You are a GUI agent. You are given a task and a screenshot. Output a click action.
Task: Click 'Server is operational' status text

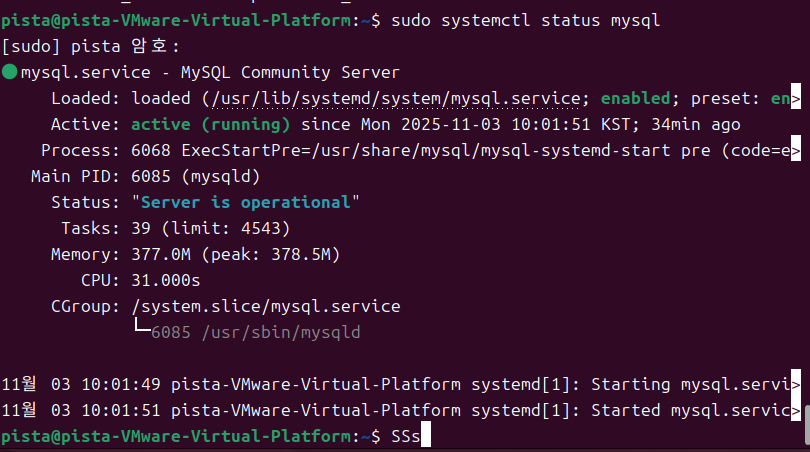245,202
